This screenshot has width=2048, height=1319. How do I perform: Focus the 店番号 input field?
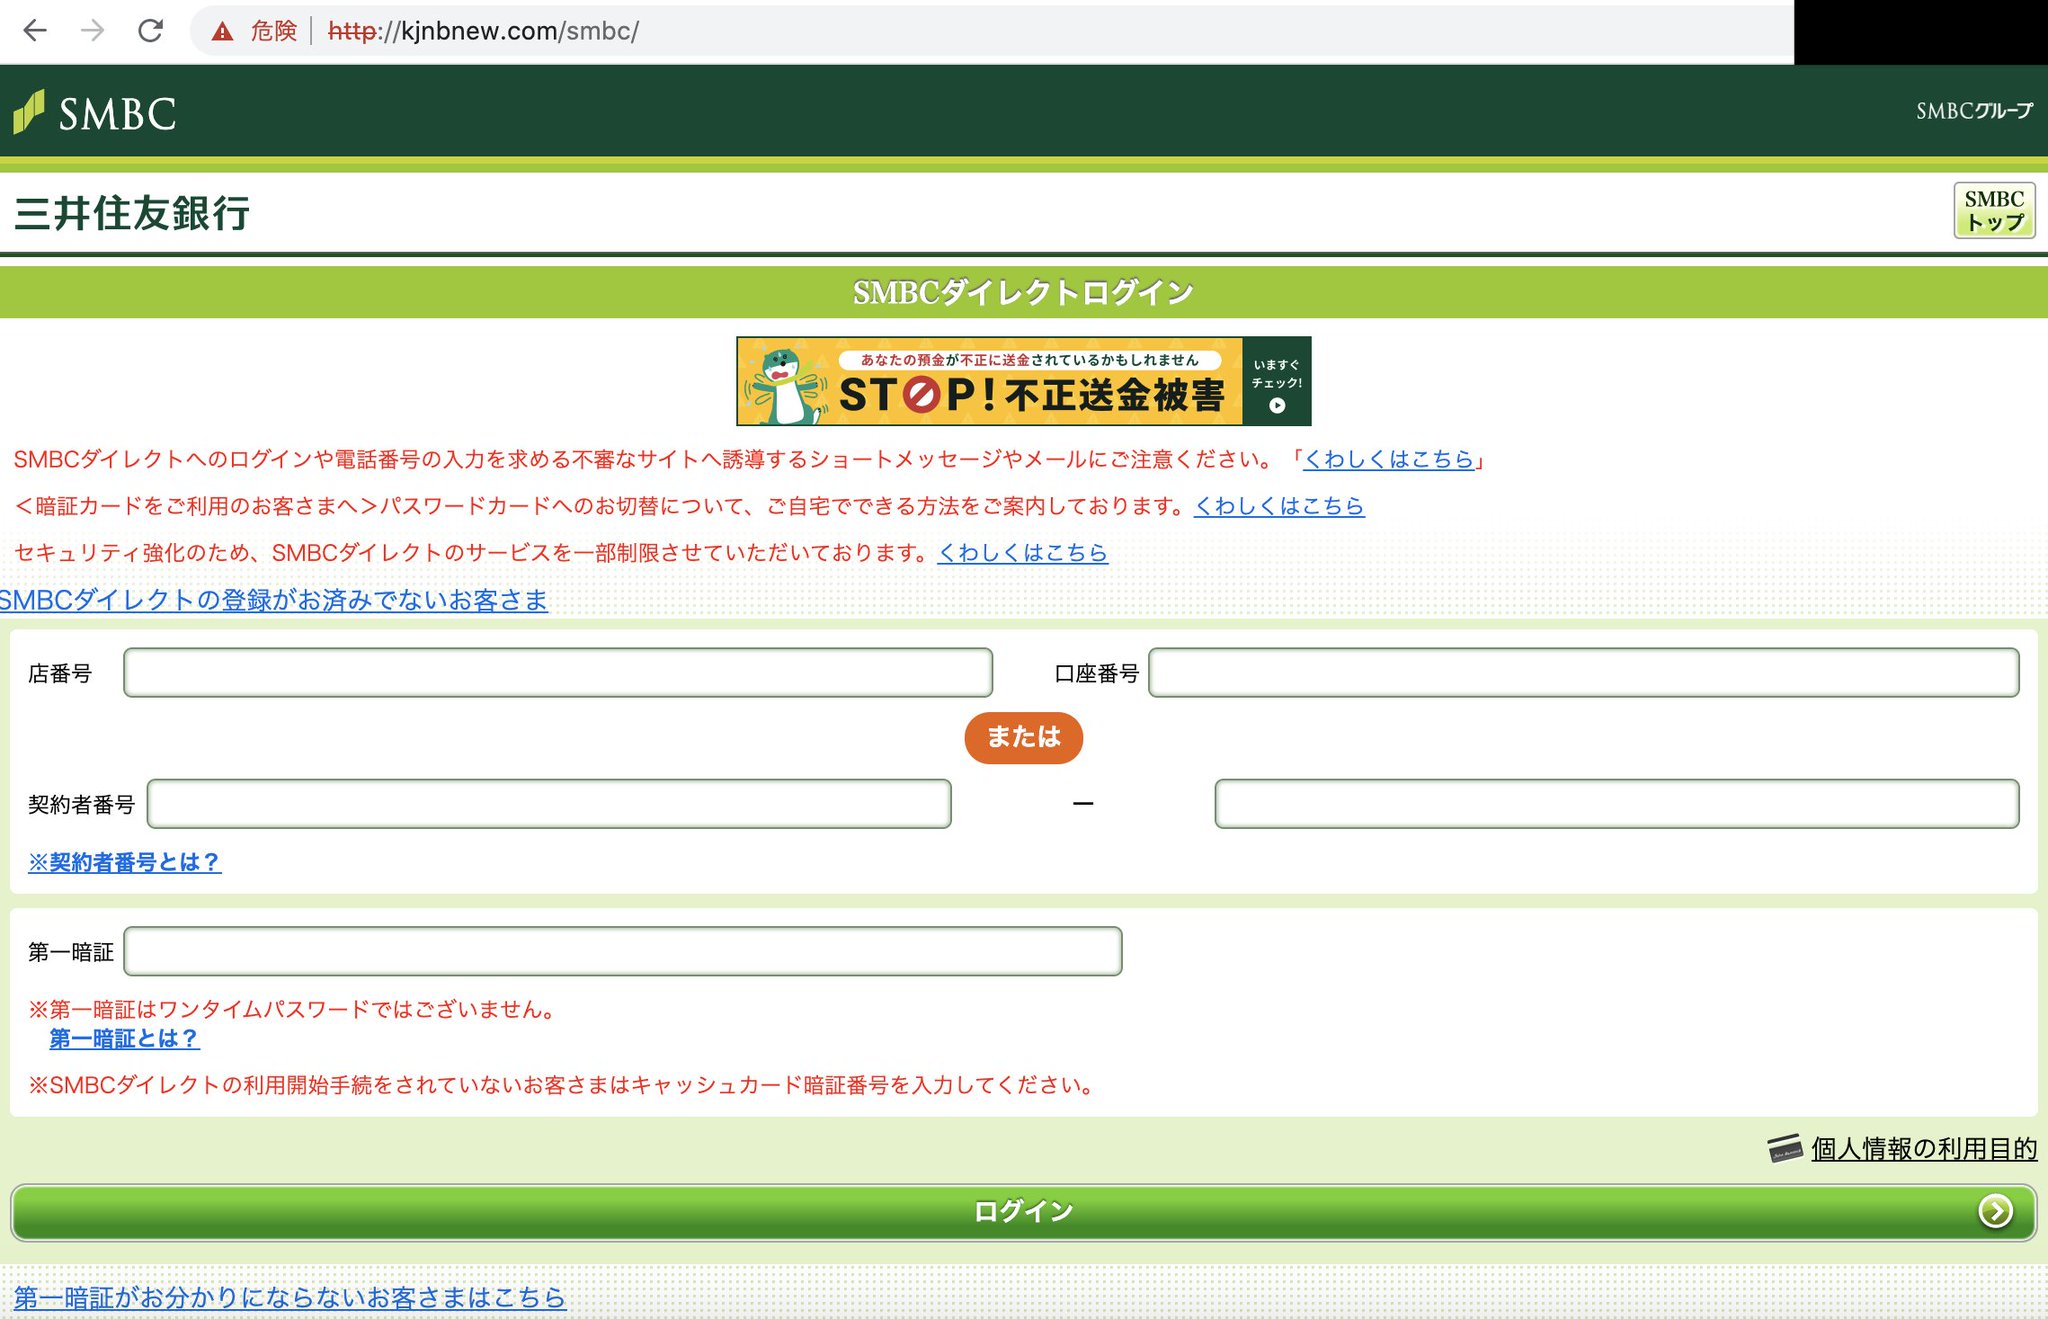[x=558, y=673]
